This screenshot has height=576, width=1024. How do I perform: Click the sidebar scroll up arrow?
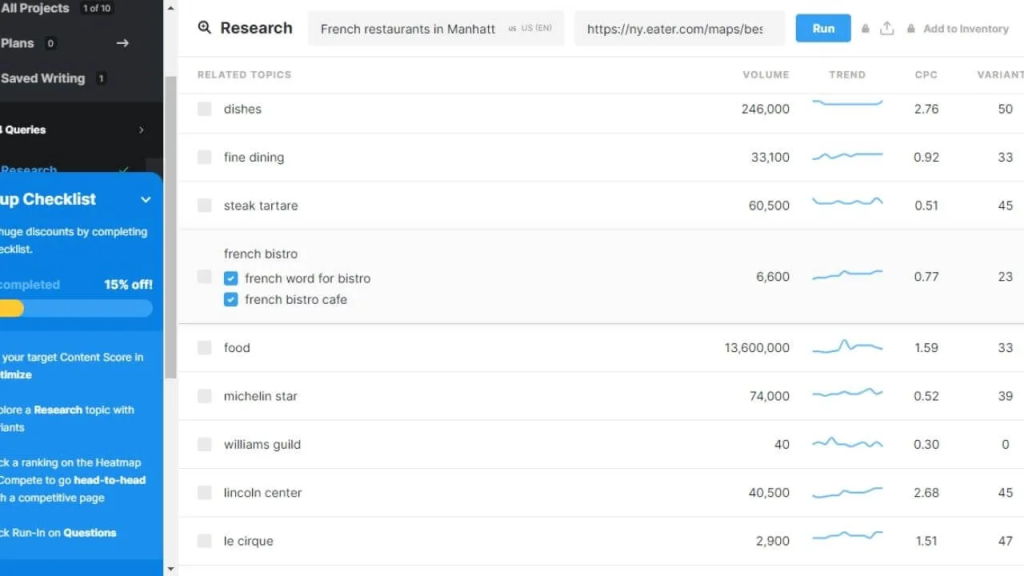tap(170, 8)
